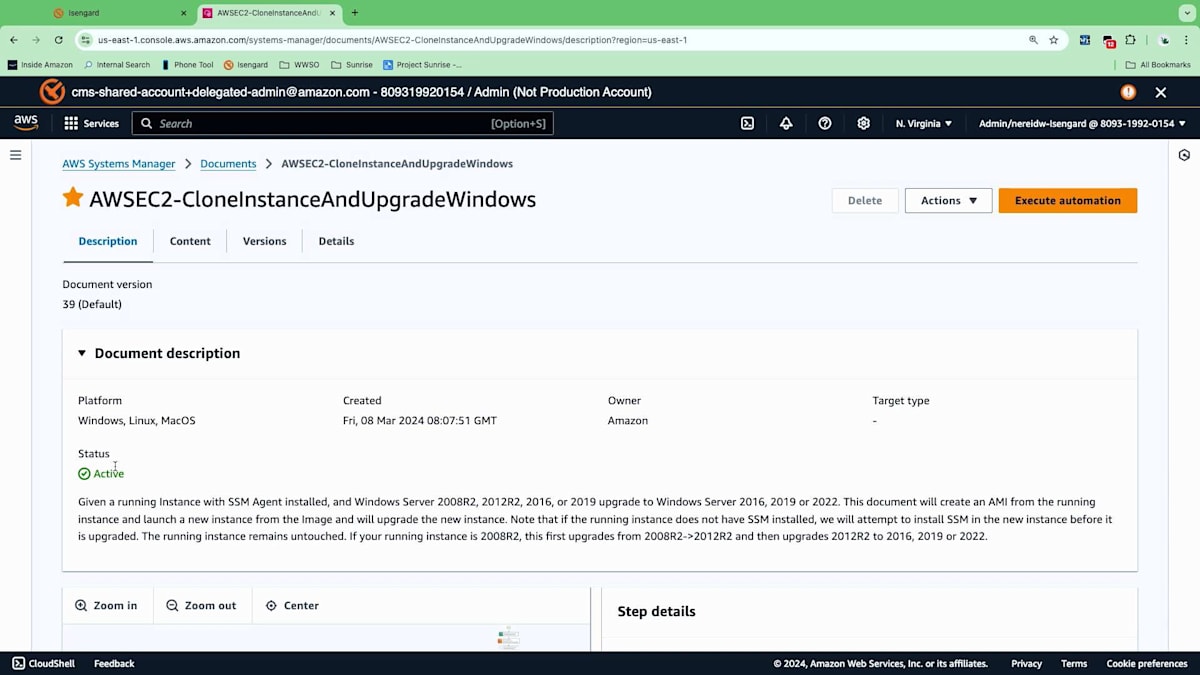Click the document version 39 (Default) text
This screenshot has height=675, width=1200.
click(92, 304)
